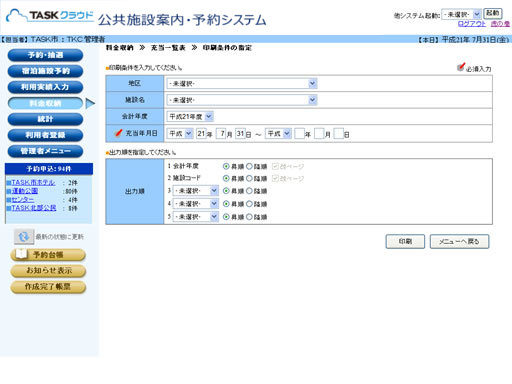Image resolution: width=512 pixels, height=384 pixels.
Task: Open the 予約・抽選 menu
Action: pos(45,55)
